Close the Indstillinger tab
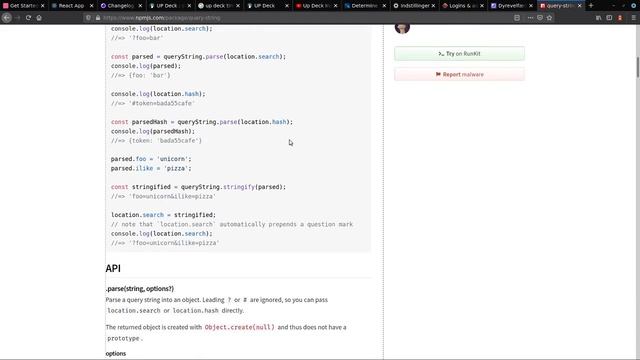Screen dimensions: 640x360 [433, 6]
